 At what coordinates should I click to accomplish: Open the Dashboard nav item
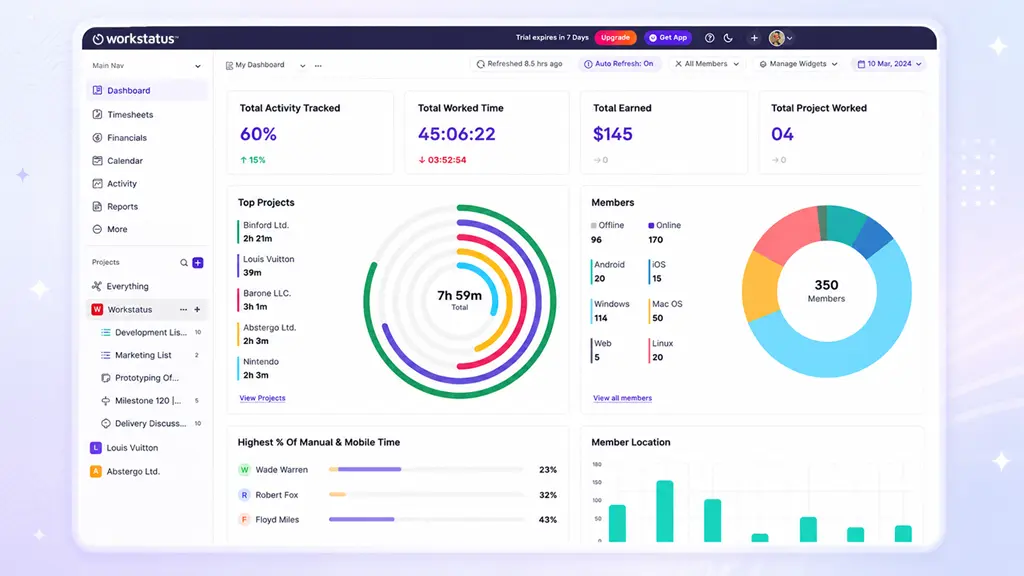point(146,90)
